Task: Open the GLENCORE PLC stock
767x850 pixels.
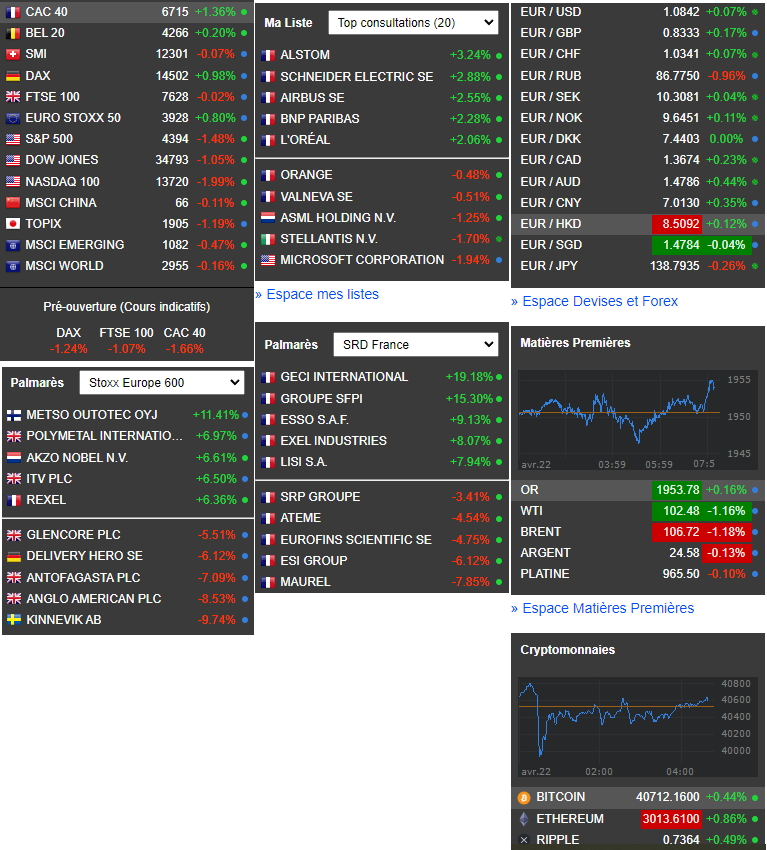Action: click(74, 535)
